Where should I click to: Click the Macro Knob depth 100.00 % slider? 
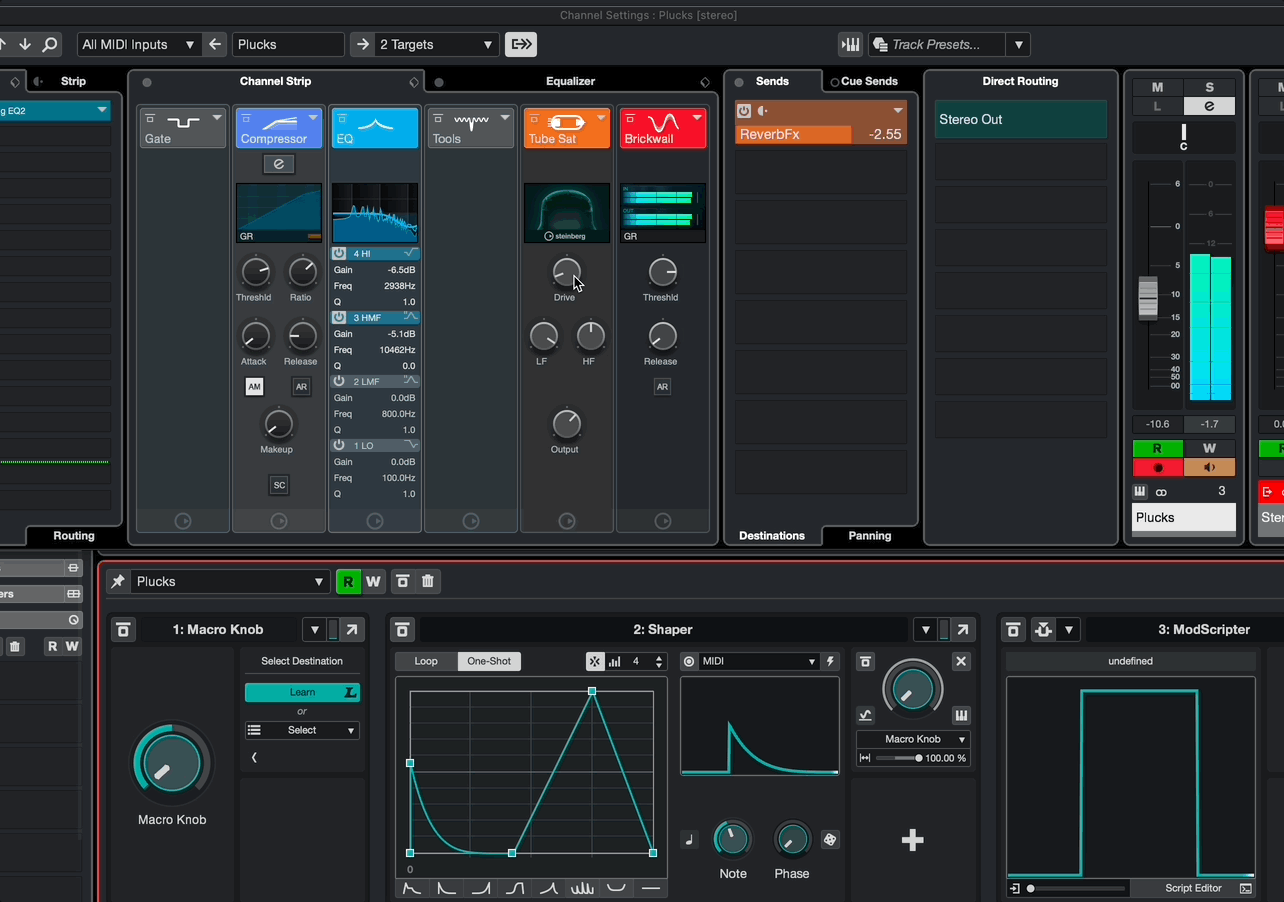coord(899,758)
